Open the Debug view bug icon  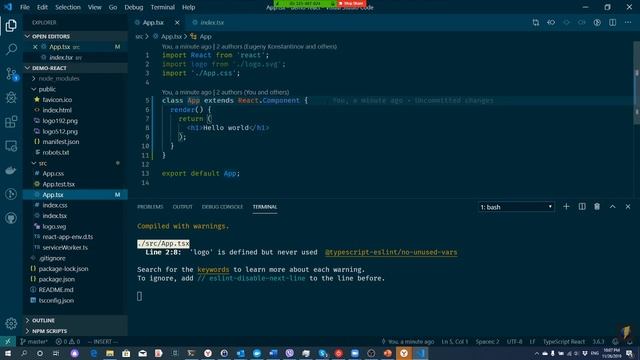(11, 97)
